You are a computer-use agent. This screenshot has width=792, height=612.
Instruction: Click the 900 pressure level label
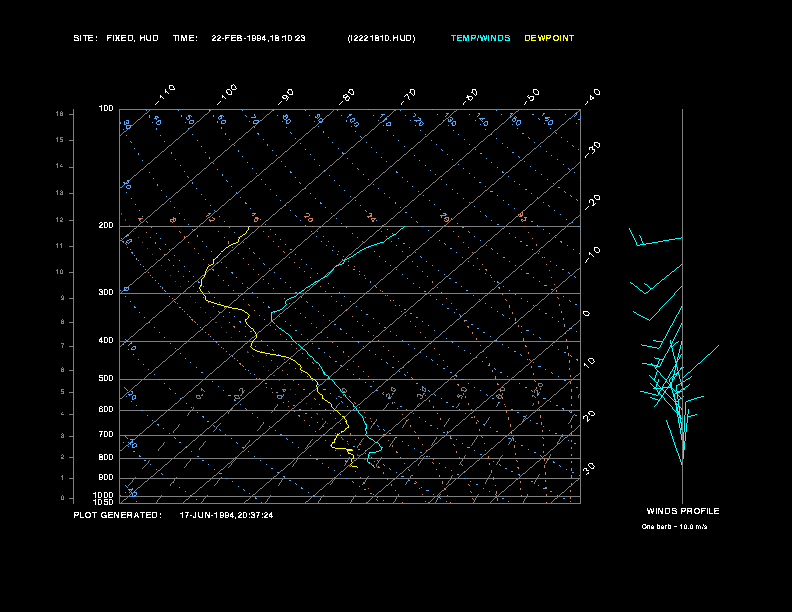pos(106,477)
